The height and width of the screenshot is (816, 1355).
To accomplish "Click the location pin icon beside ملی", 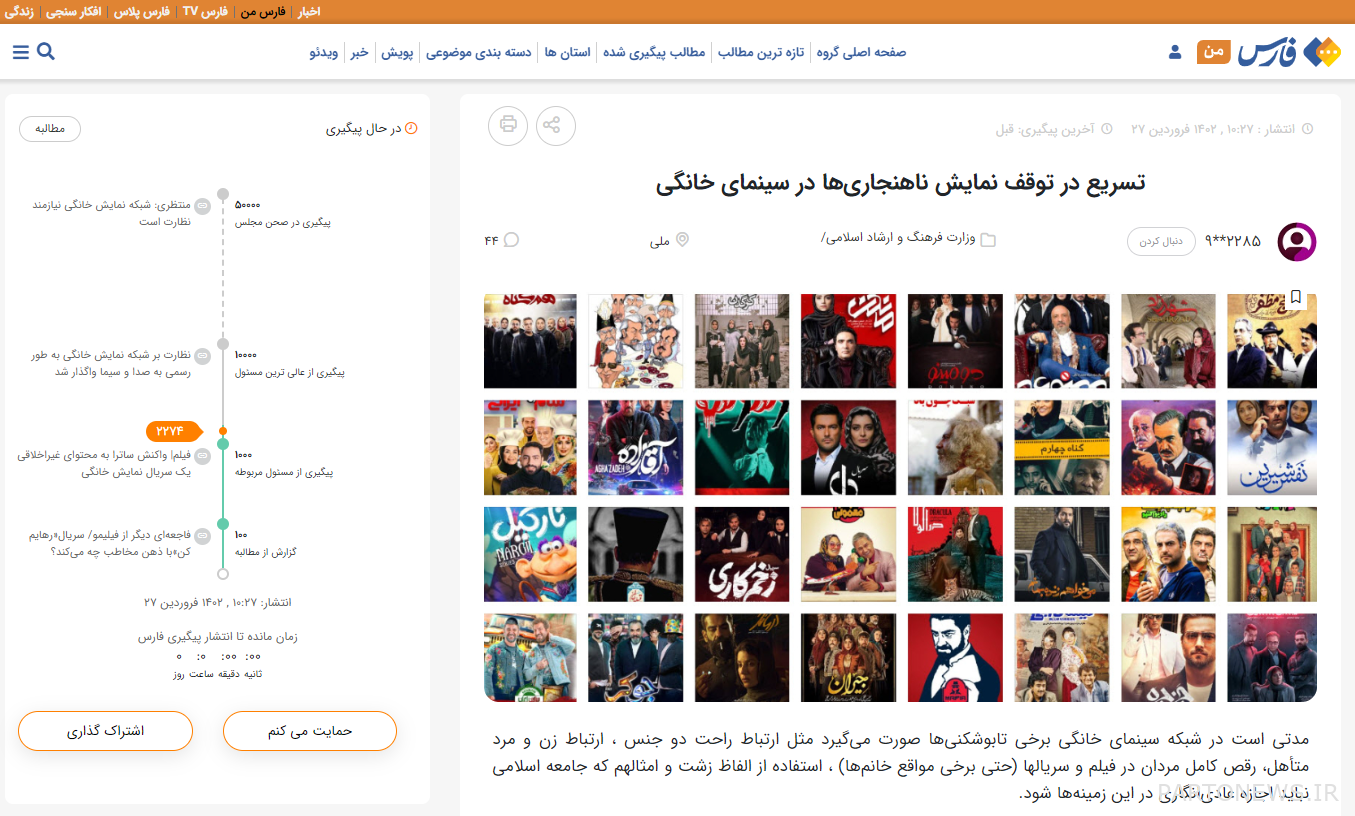I will click(683, 240).
